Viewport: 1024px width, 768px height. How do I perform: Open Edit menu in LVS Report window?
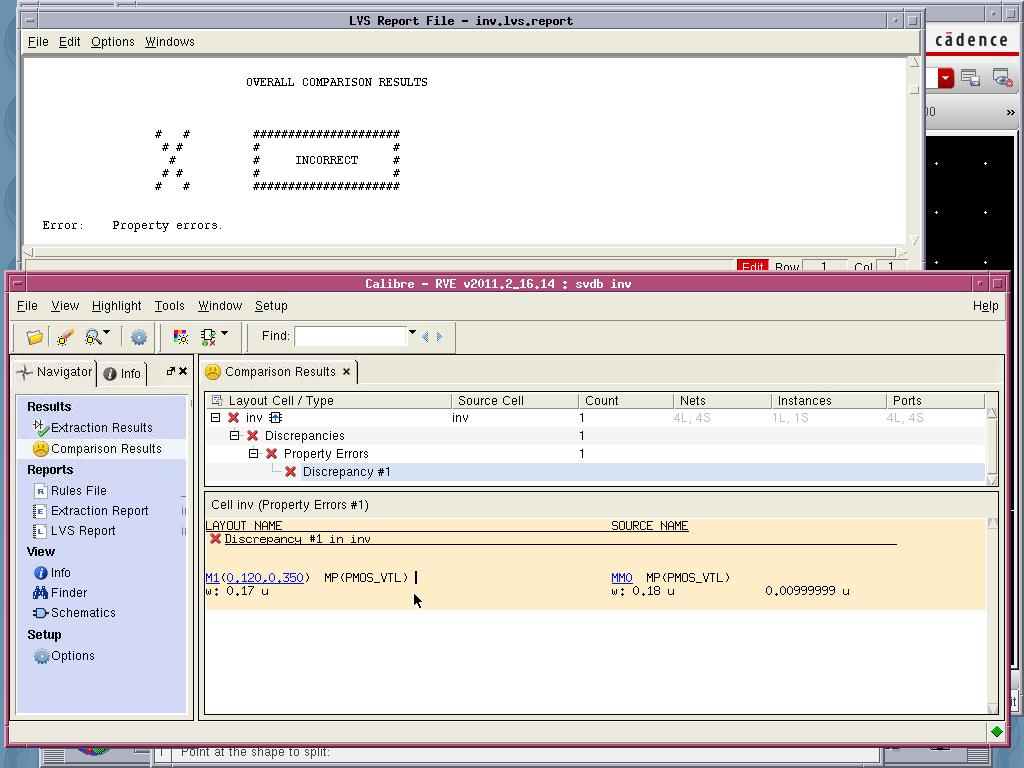point(69,42)
